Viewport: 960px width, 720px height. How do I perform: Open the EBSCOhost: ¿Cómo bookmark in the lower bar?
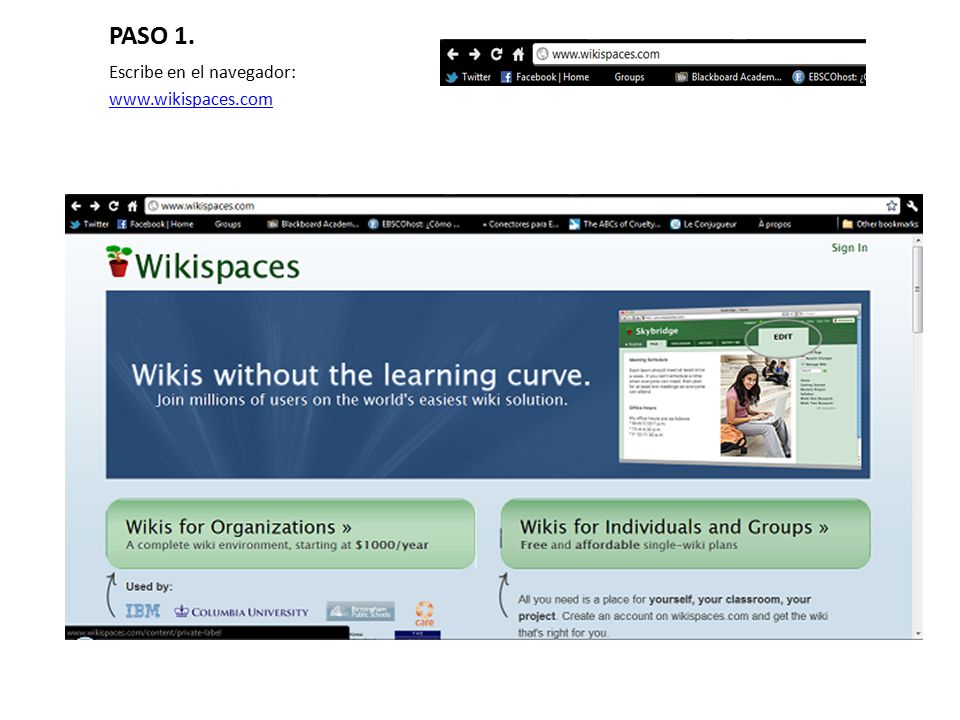click(x=413, y=224)
